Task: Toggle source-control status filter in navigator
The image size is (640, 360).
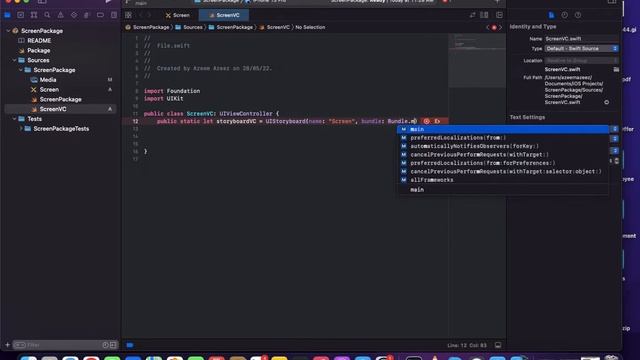Action: click(x=113, y=345)
